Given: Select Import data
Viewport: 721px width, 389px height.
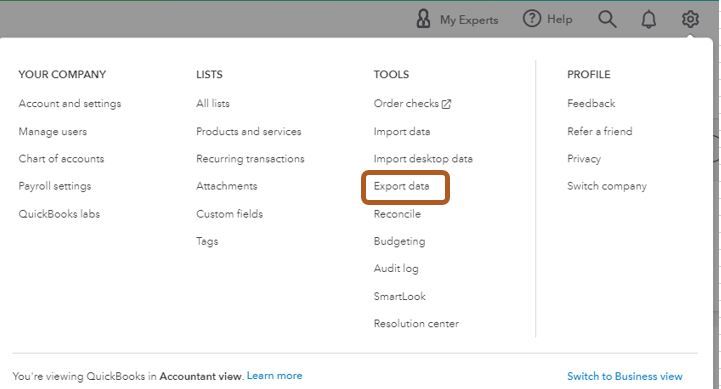Looking at the screenshot, I should coord(402,132).
